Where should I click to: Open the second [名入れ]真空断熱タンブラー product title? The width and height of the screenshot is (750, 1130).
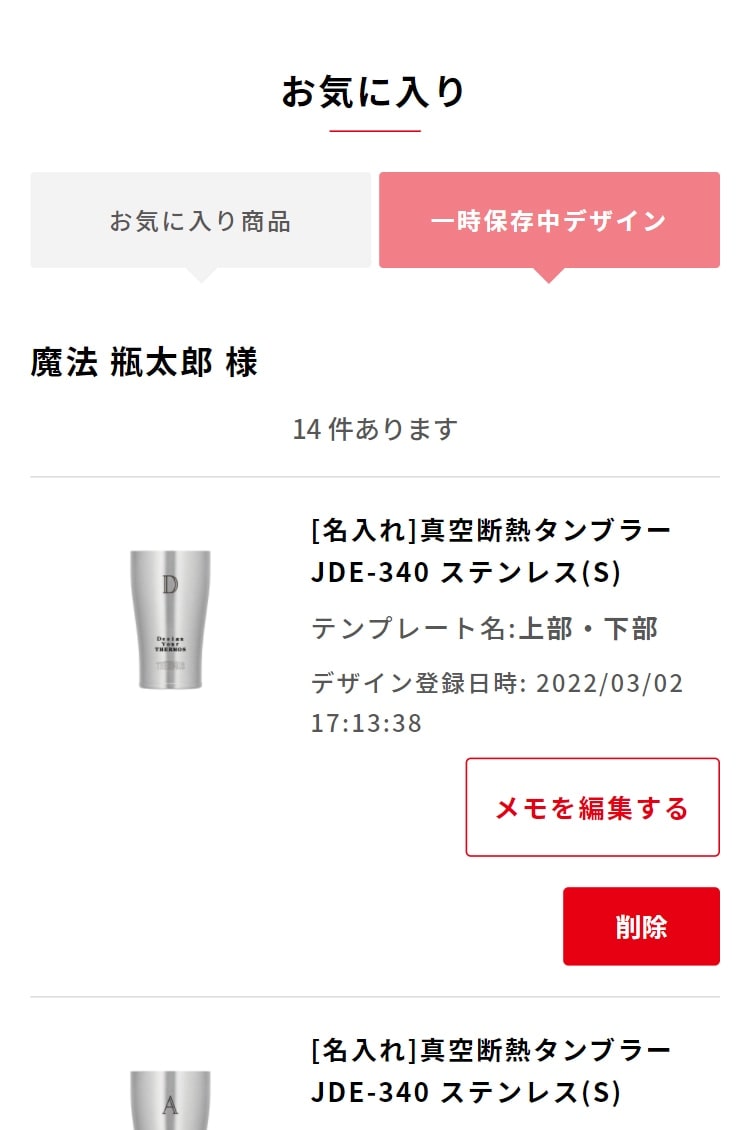pos(491,1071)
